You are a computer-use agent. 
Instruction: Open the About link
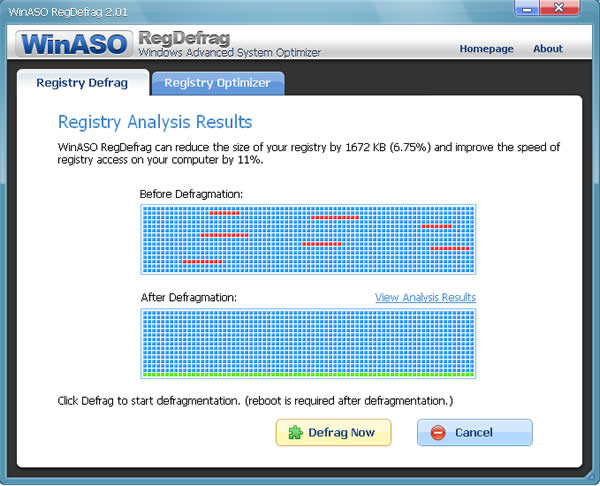pyautogui.click(x=548, y=49)
